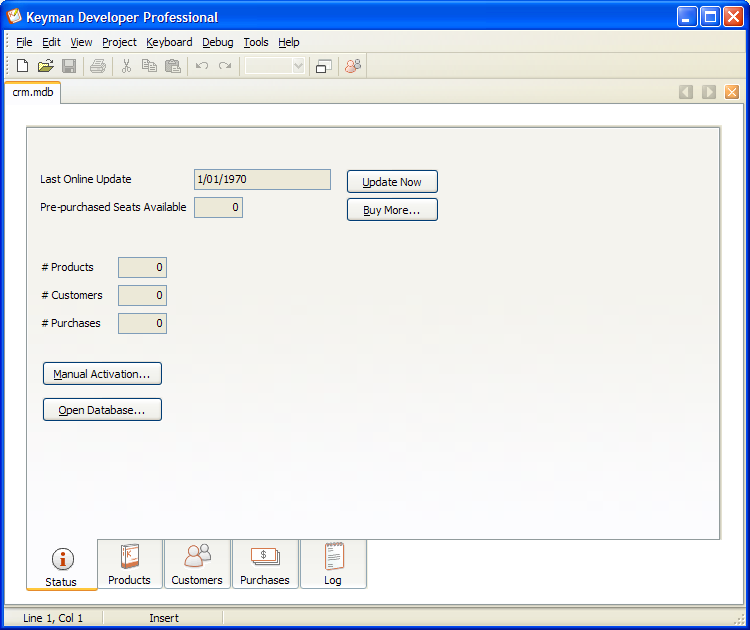Click the window resize grip corner
This screenshot has height=630, width=750.
click(x=739, y=619)
